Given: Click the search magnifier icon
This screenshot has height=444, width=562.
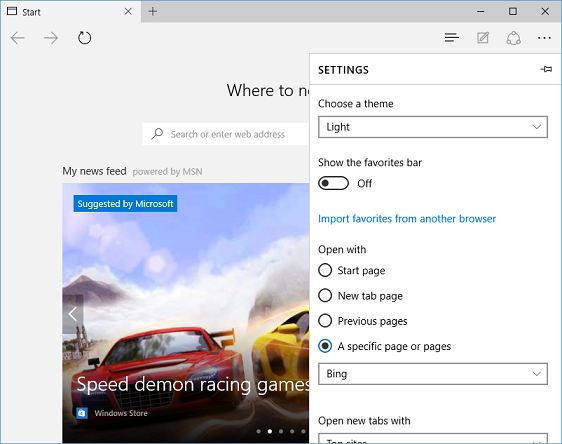Looking at the screenshot, I should pos(157,134).
